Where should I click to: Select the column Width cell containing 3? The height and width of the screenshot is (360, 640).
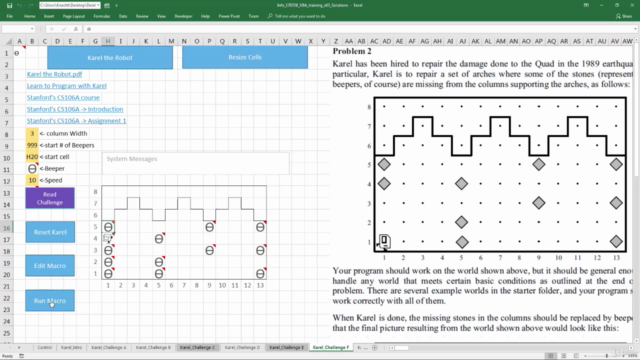(x=32, y=133)
